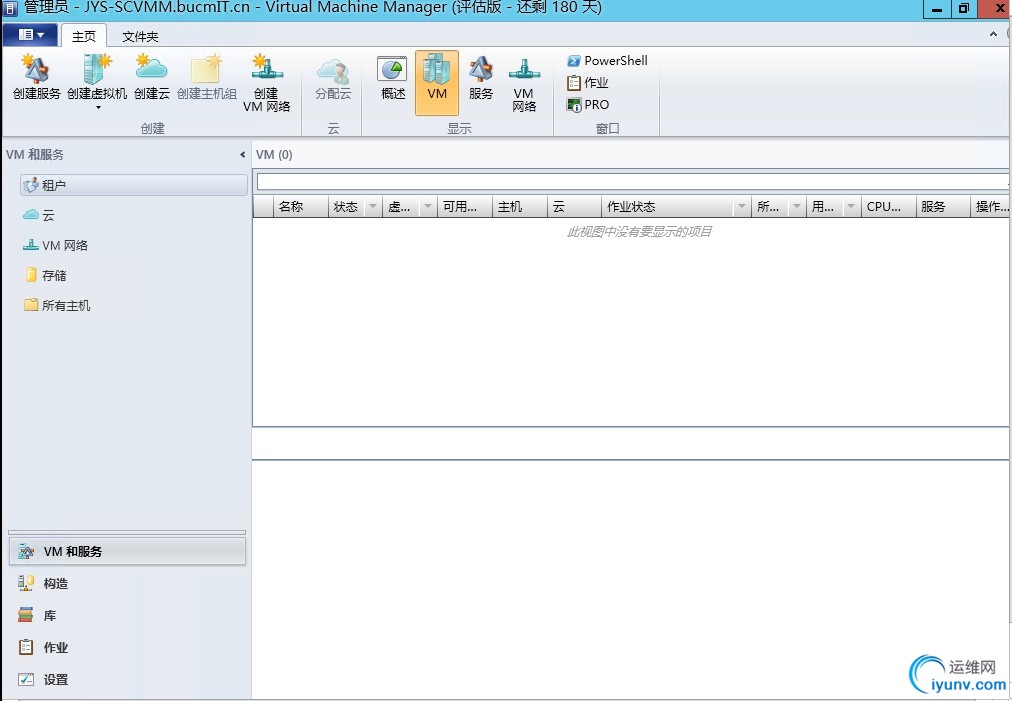Screen dimensions: 1012x701
Task: Select Clouds (云) in the tree
Action: point(39,215)
